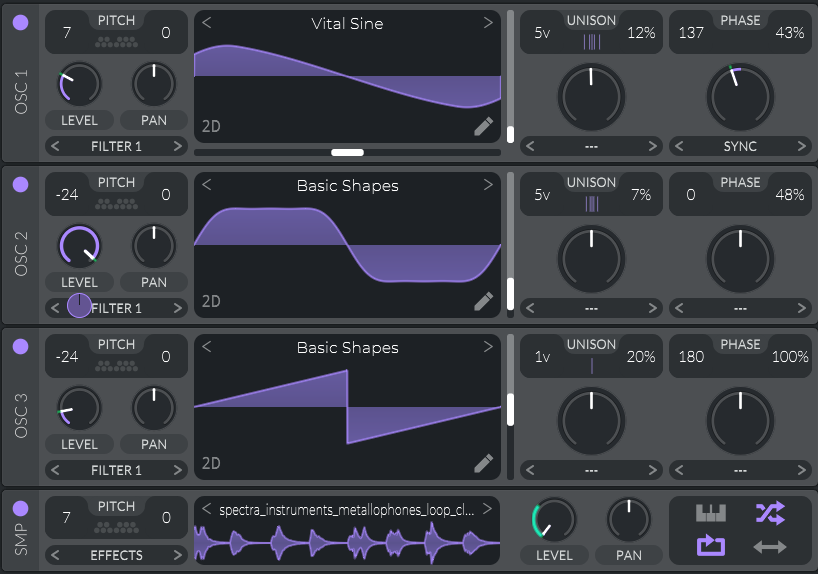The width and height of the screenshot is (818, 574).
Task: Click OSC 1 unison voices 5v value
Action: click(542, 33)
